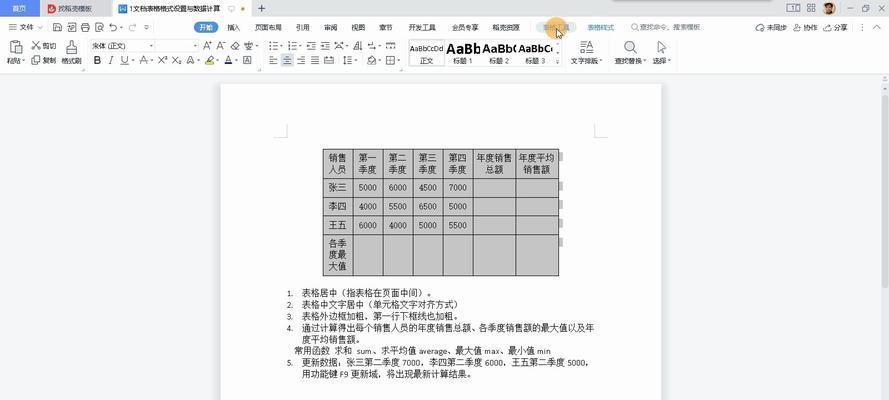Click the Redo arrow

click(132, 27)
